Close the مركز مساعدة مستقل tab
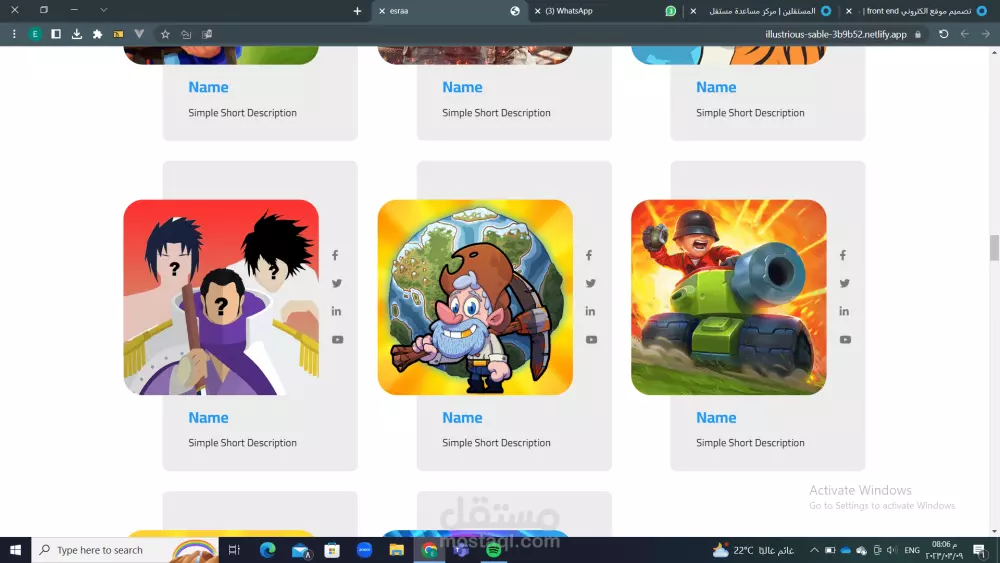This screenshot has width=1000, height=563. pos(693,11)
